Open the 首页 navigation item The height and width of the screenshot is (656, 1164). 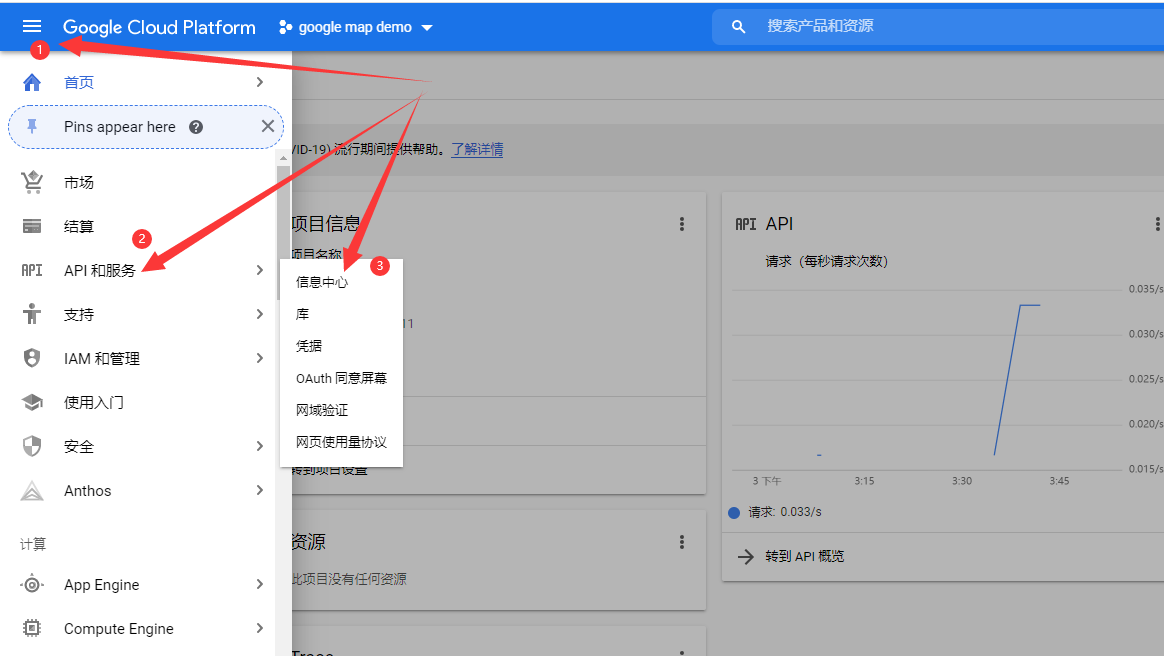click(79, 82)
